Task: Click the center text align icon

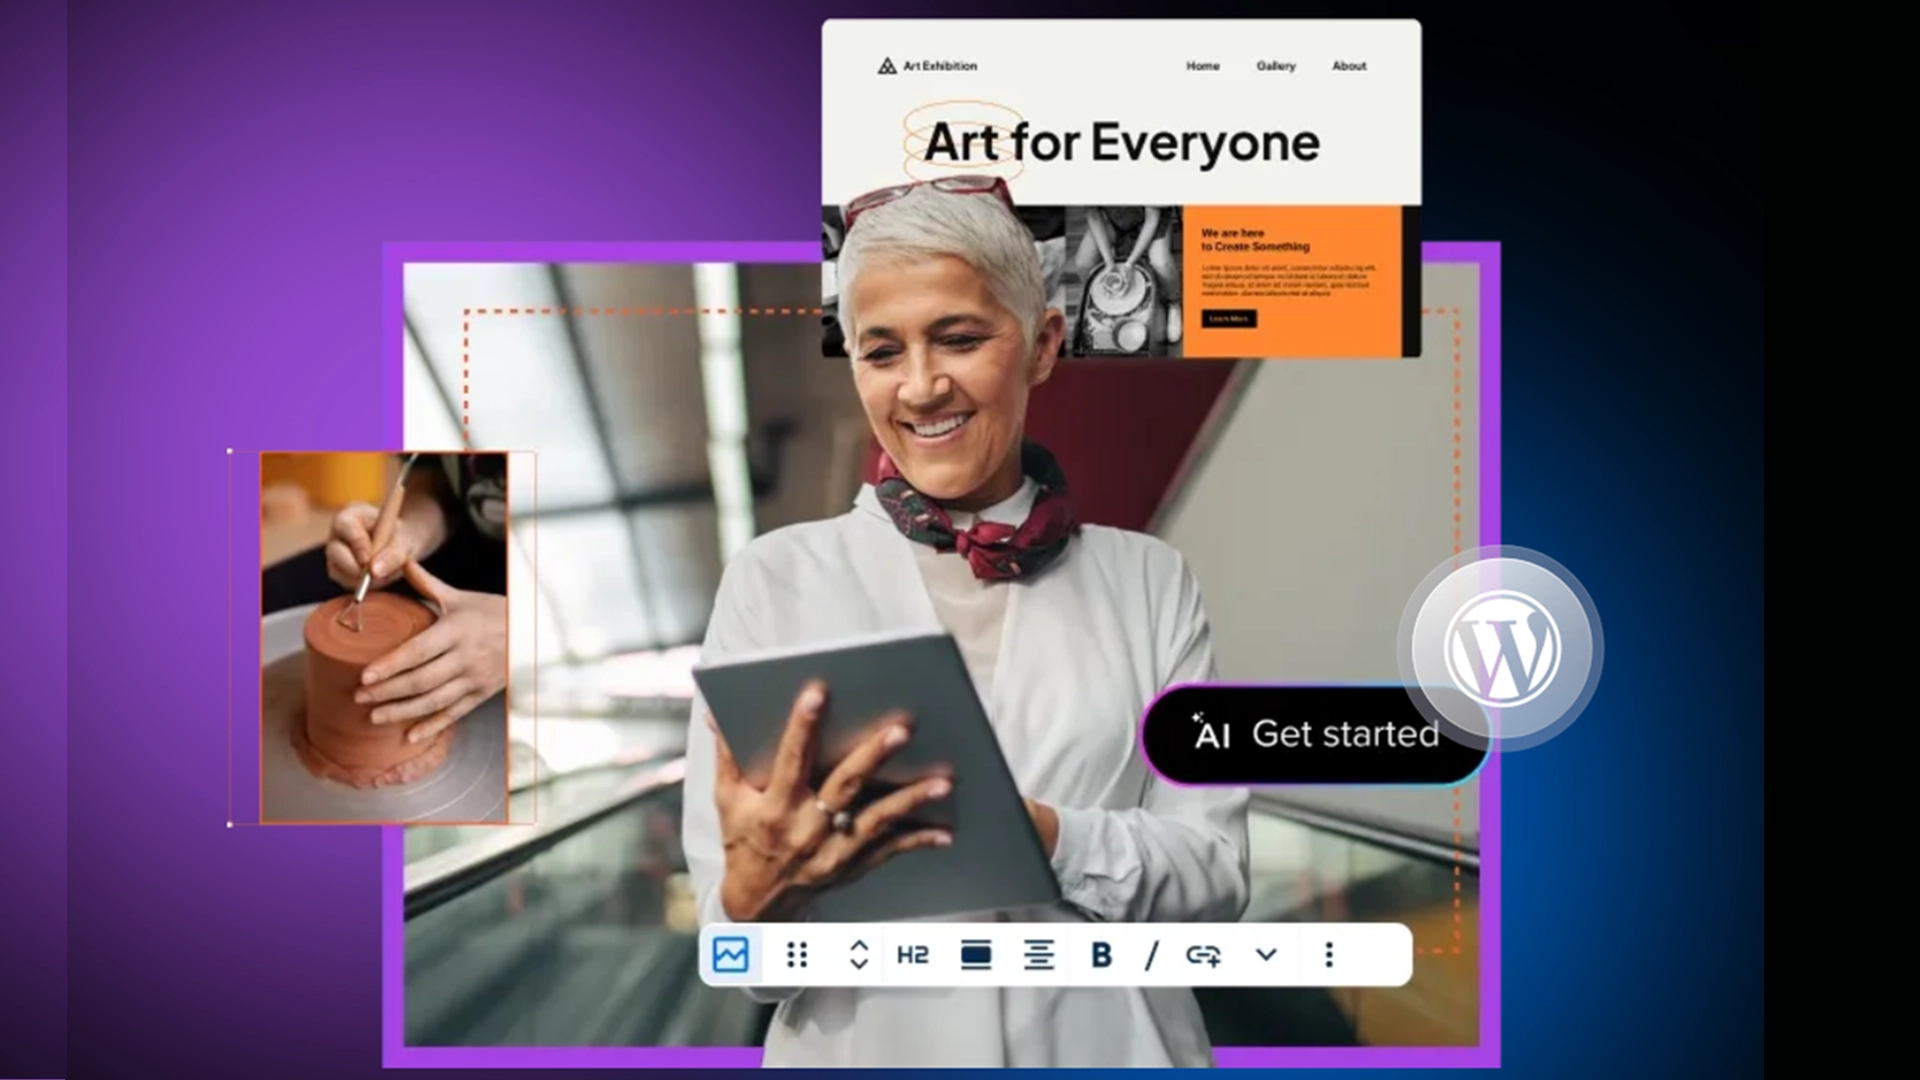Action: [1039, 955]
